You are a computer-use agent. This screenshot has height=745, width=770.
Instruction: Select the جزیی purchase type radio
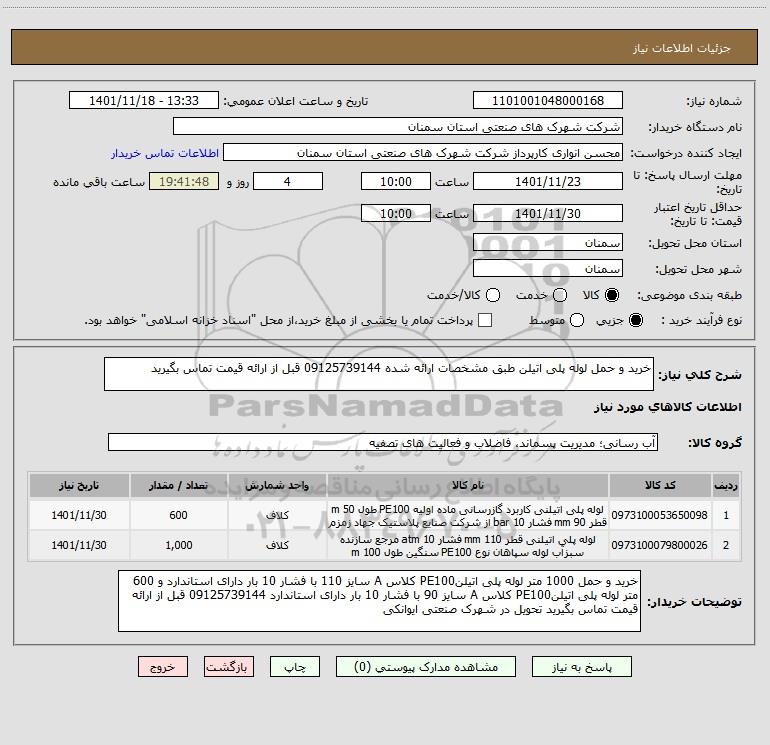pos(635,320)
